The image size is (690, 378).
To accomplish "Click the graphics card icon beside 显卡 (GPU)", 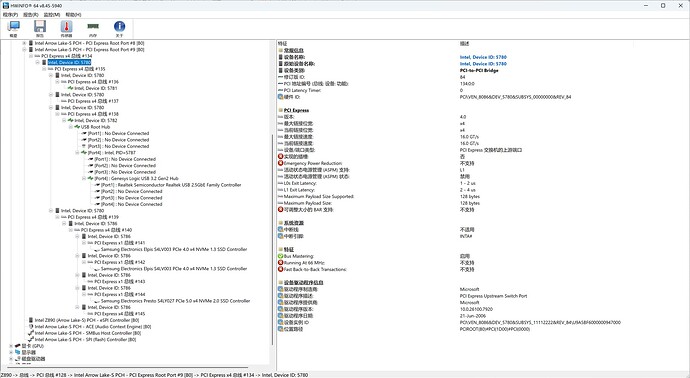I will (18, 346).
